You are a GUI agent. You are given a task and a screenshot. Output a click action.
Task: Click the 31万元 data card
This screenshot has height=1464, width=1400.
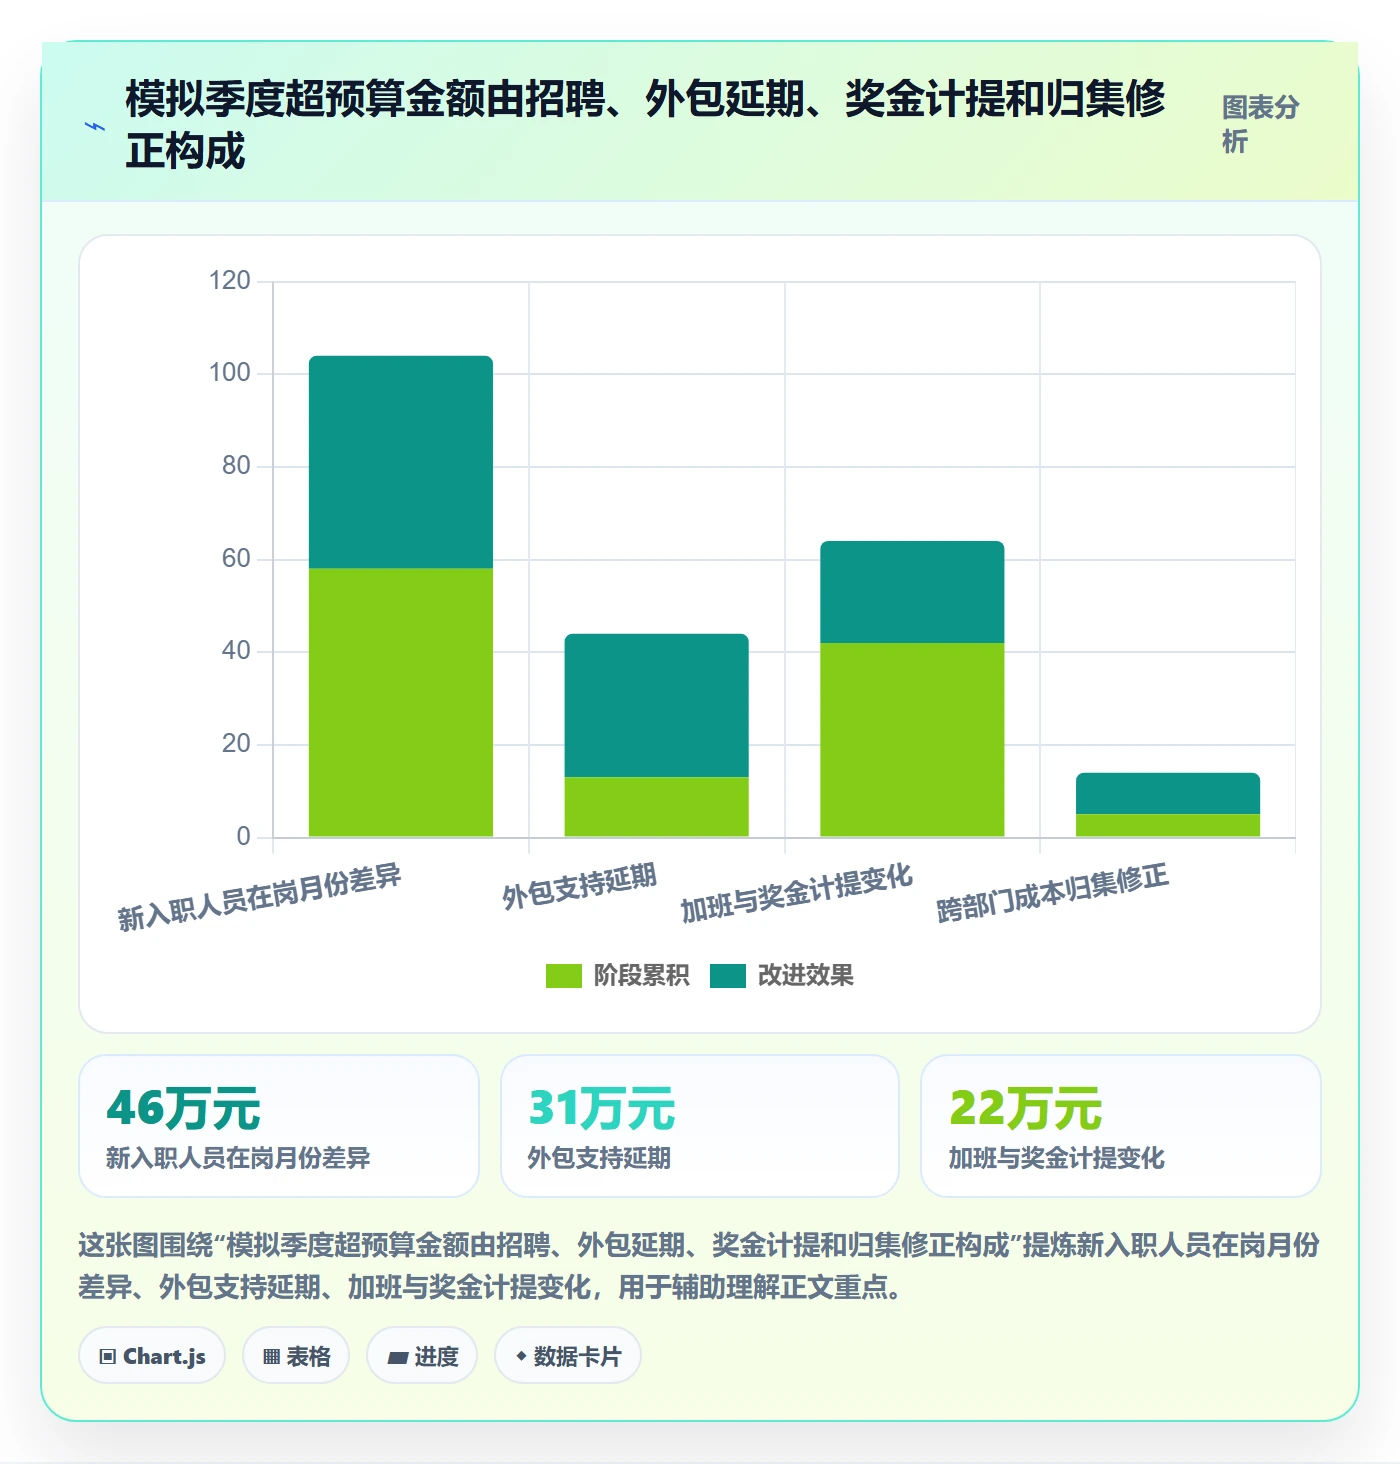click(x=700, y=1126)
